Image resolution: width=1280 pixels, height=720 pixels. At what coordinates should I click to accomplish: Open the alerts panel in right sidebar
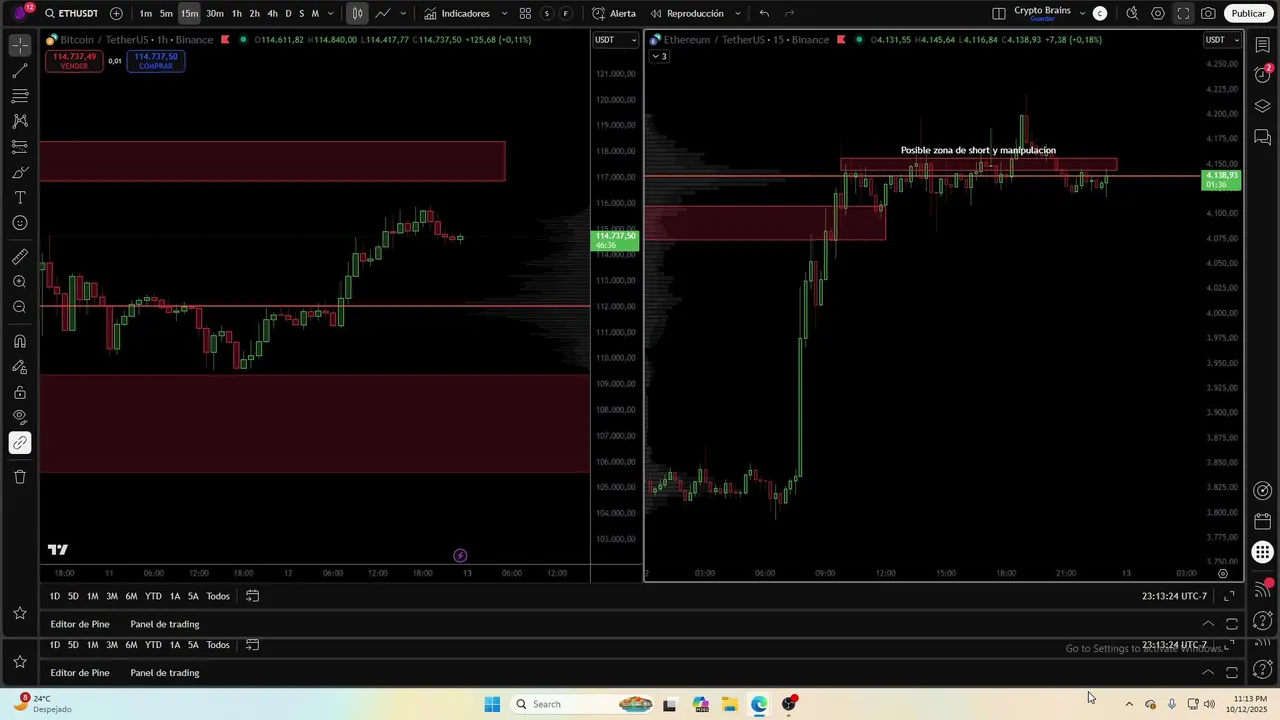(x=1263, y=75)
